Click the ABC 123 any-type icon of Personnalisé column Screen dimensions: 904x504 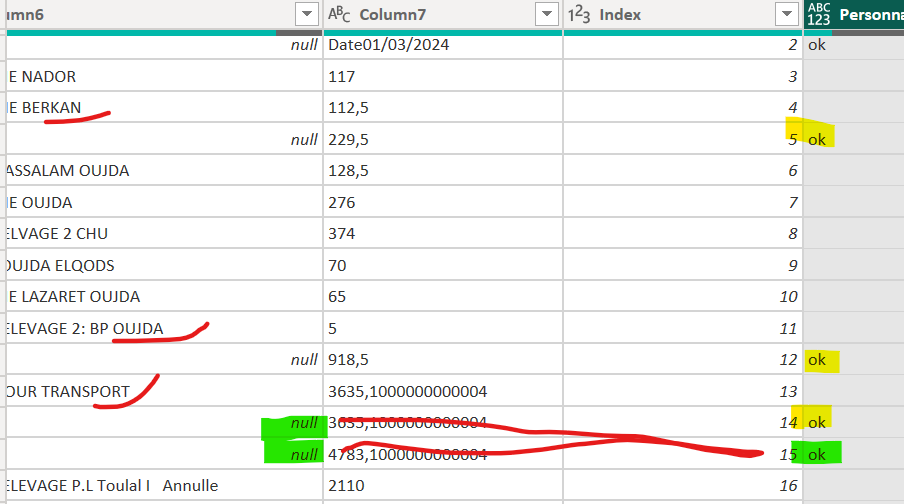819,14
